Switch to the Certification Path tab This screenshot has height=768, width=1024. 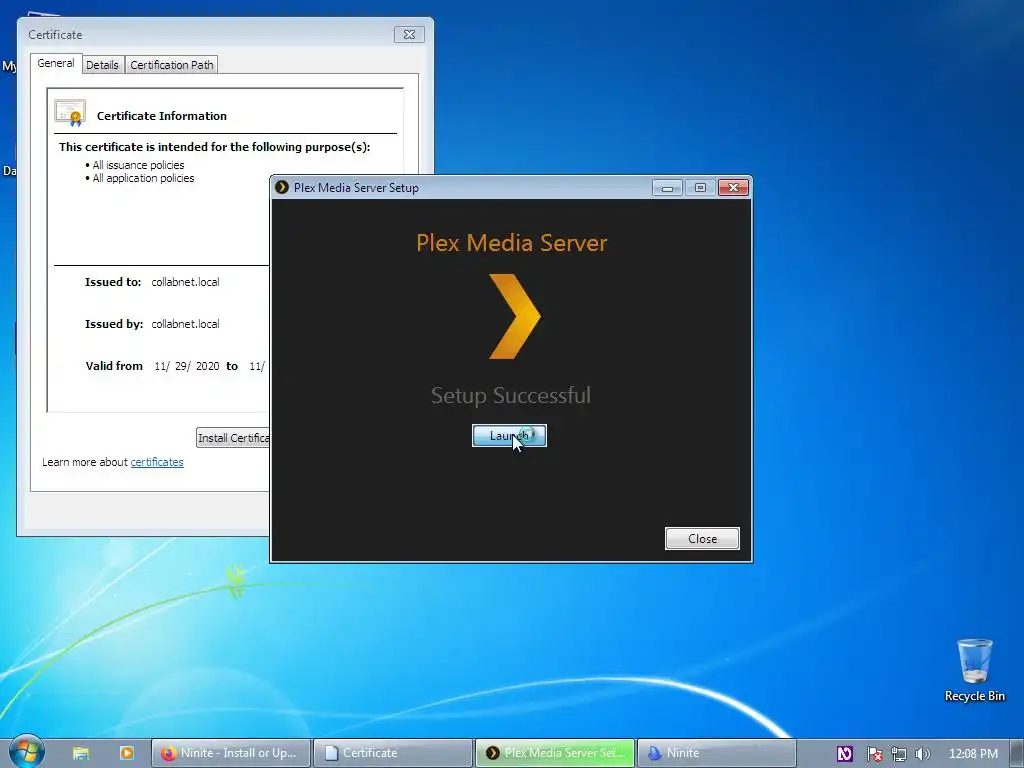[172, 65]
